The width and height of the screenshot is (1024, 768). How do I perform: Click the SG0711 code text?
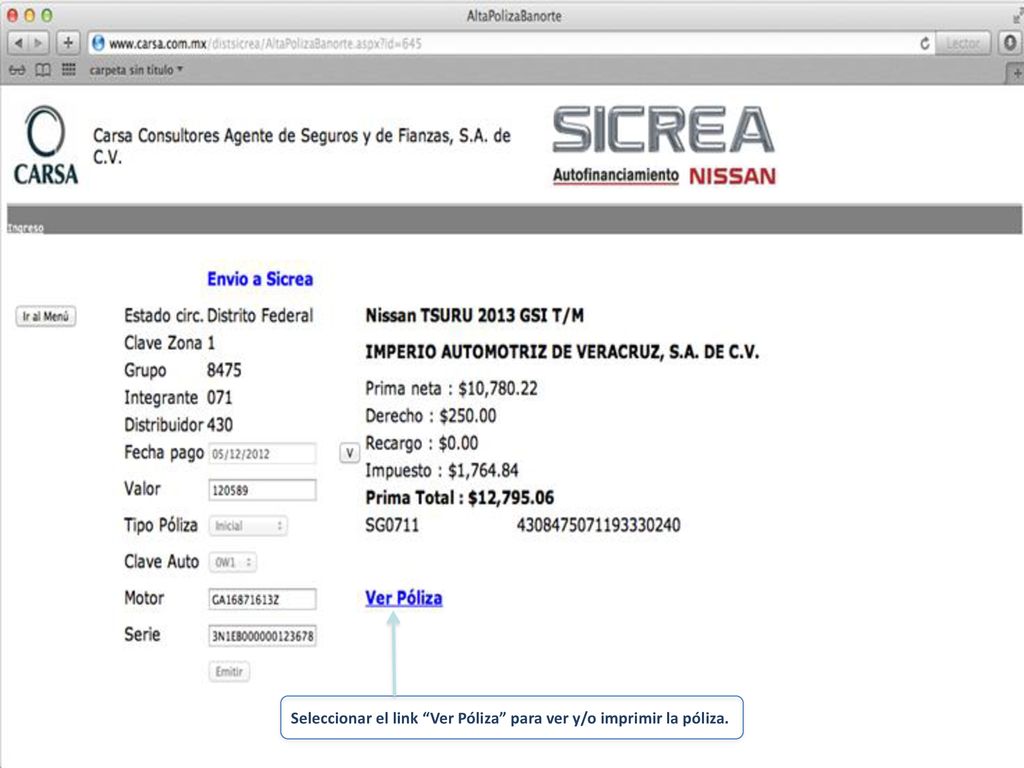tap(392, 525)
